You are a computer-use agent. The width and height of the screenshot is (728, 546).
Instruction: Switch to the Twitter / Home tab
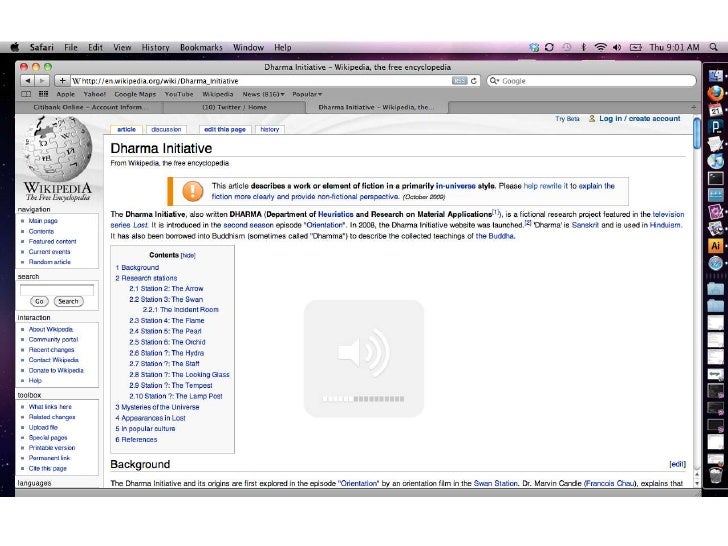(x=234, y=107)
